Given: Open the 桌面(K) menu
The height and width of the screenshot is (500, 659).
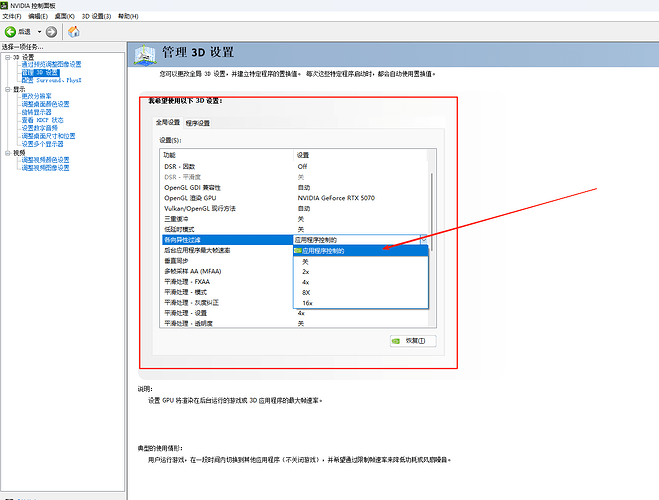Looking at the screenshot, I should (64, 16).
